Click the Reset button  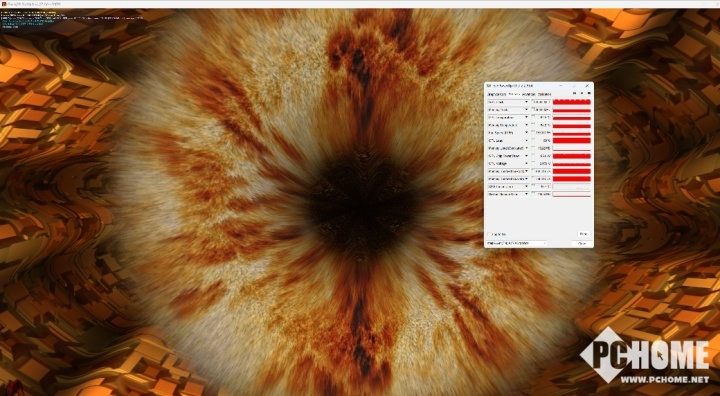tap(583, 234)
